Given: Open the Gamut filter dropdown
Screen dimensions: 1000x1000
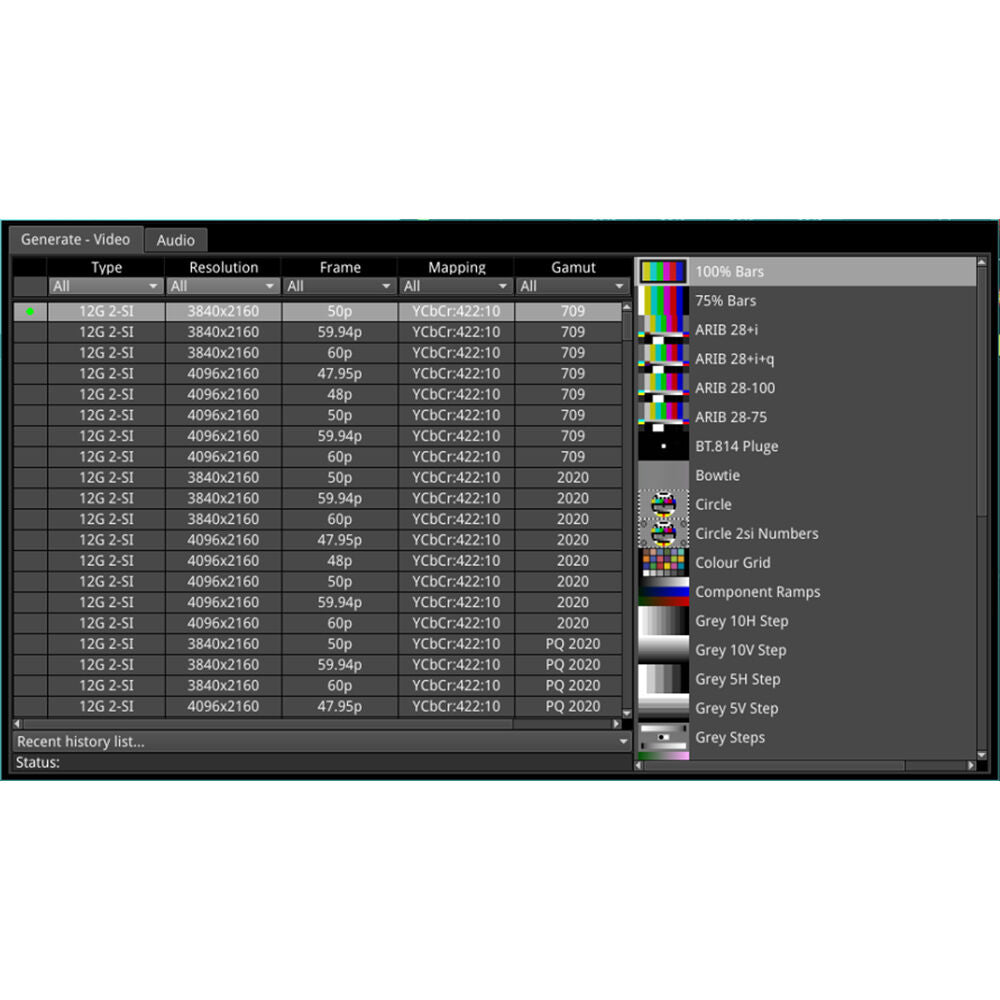Looking at the screenshot, I should click(573, 286).
